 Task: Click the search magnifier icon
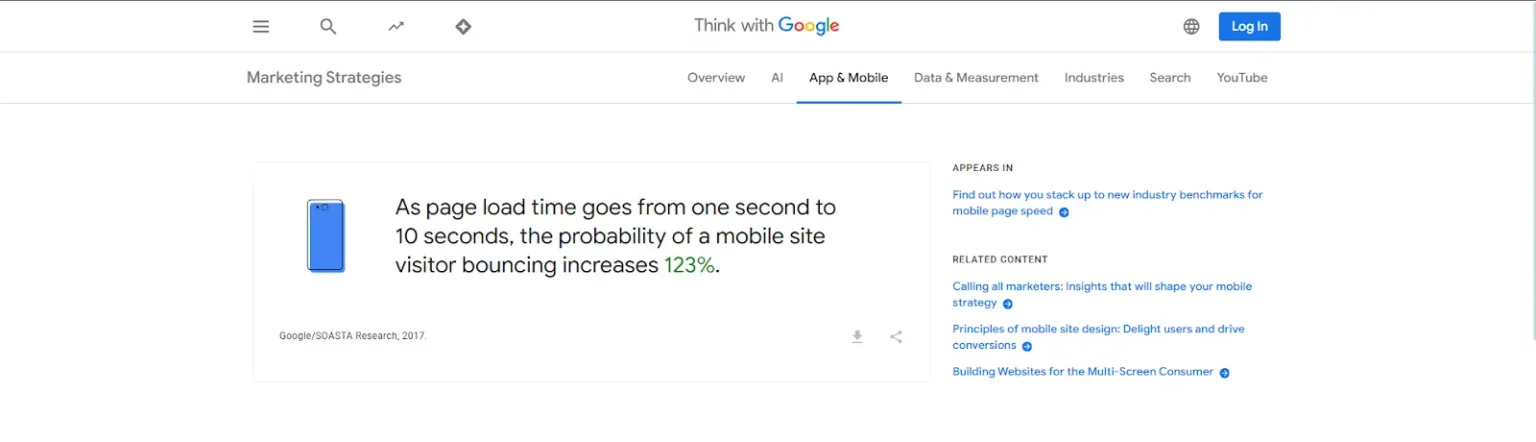328,27
